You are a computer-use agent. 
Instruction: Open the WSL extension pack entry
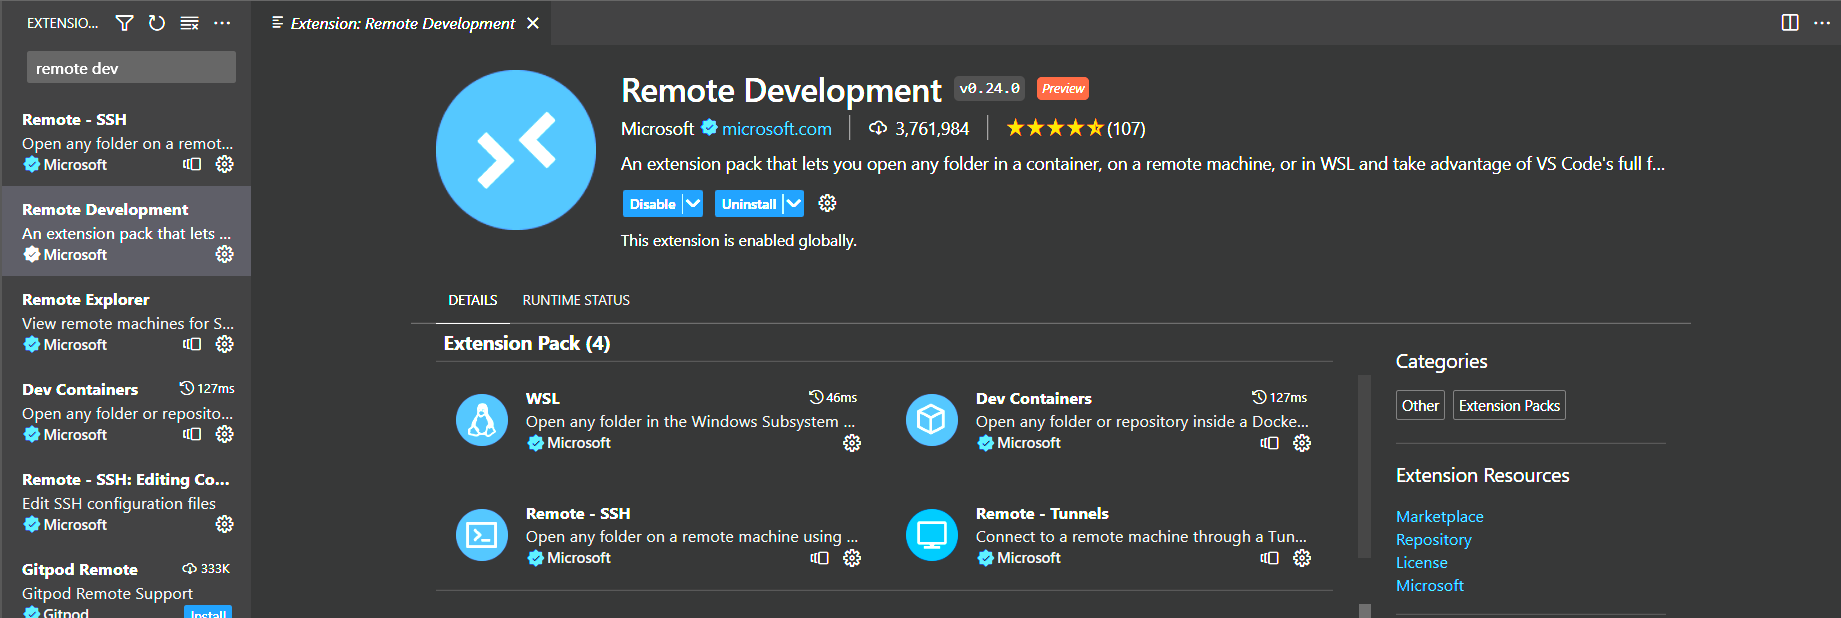[x=658, y=420]
